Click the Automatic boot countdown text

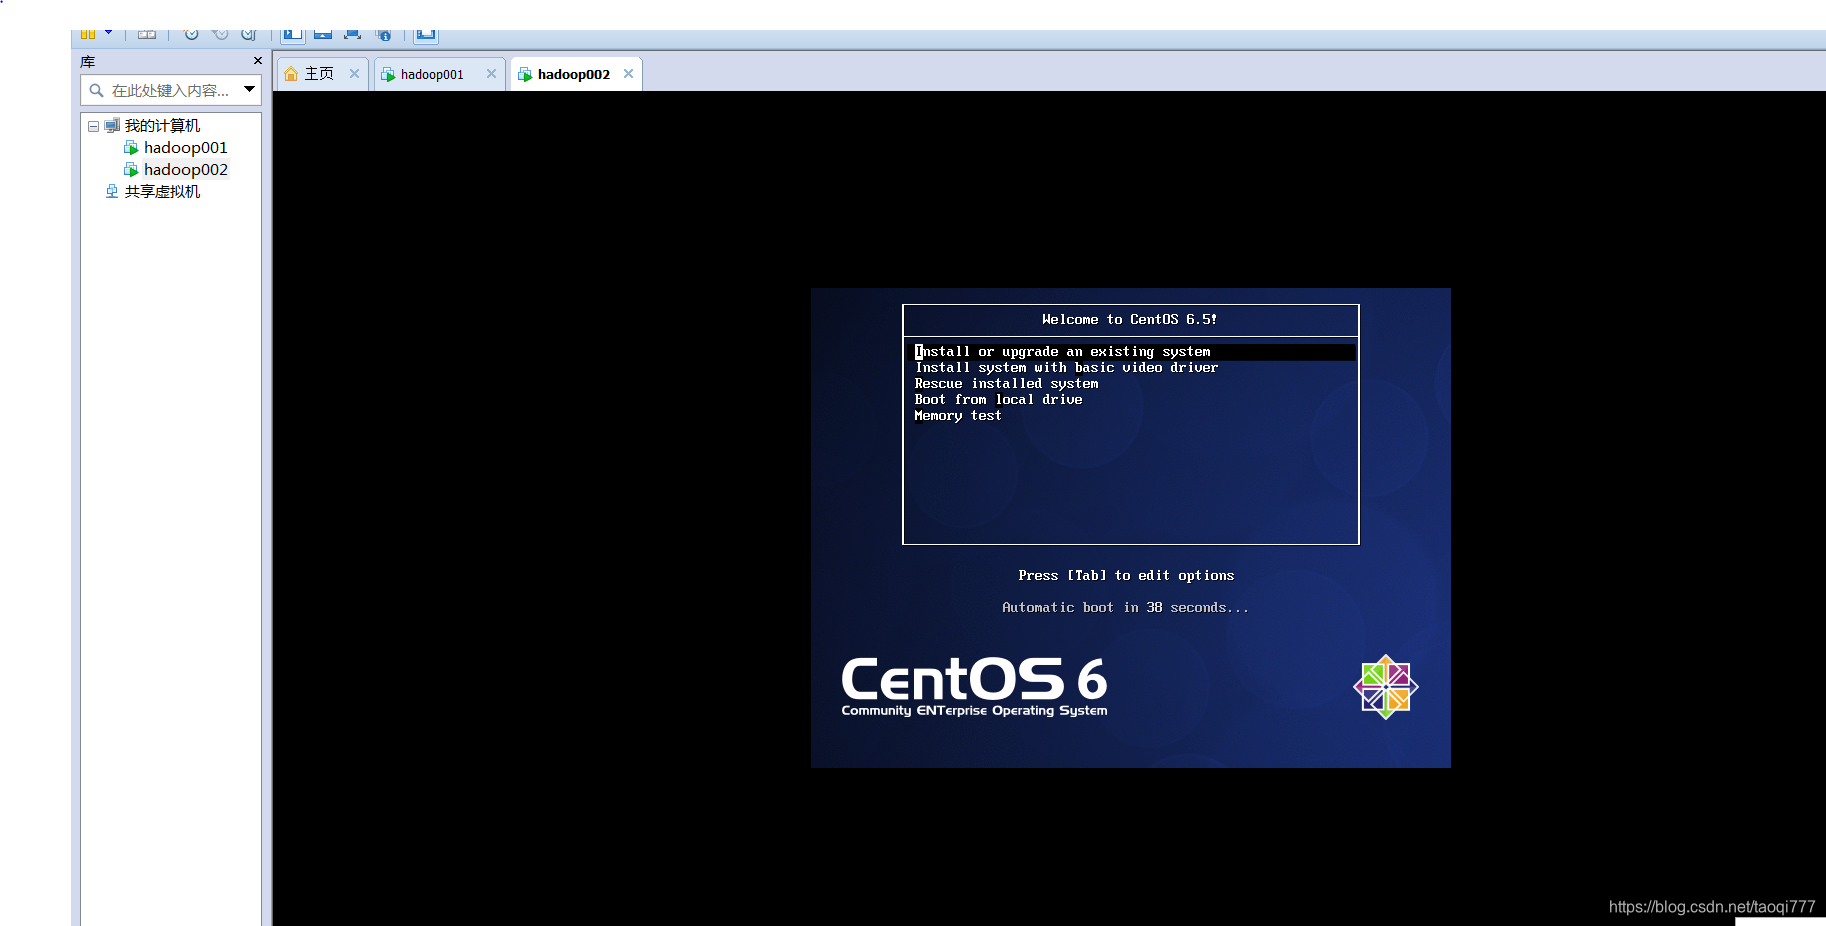pos(1125,608)
